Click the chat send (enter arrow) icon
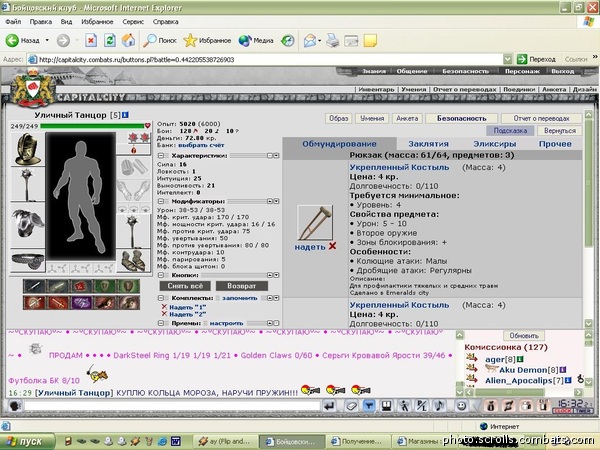This screenshot has width=600, height=450. click(330, 406)
